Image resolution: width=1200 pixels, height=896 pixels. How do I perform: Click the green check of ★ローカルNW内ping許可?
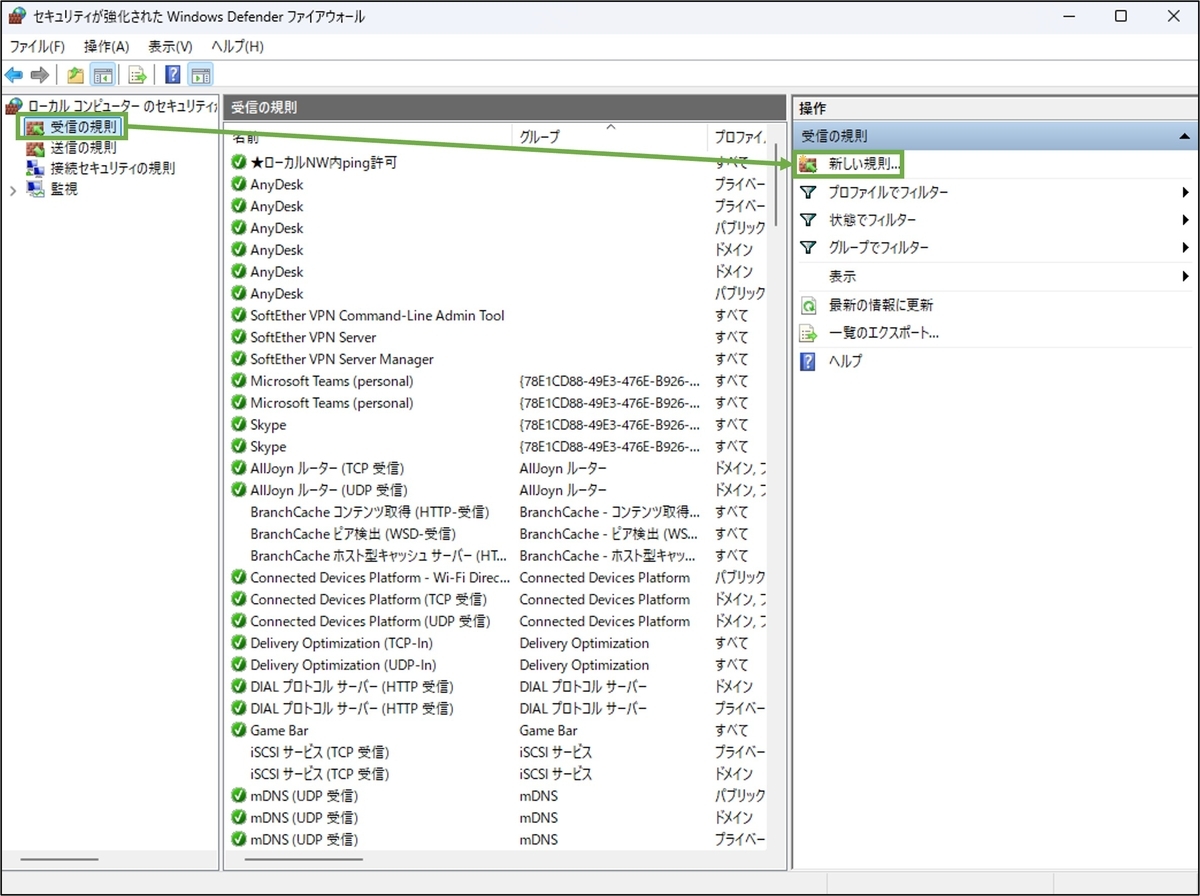[x=238, y=162]
